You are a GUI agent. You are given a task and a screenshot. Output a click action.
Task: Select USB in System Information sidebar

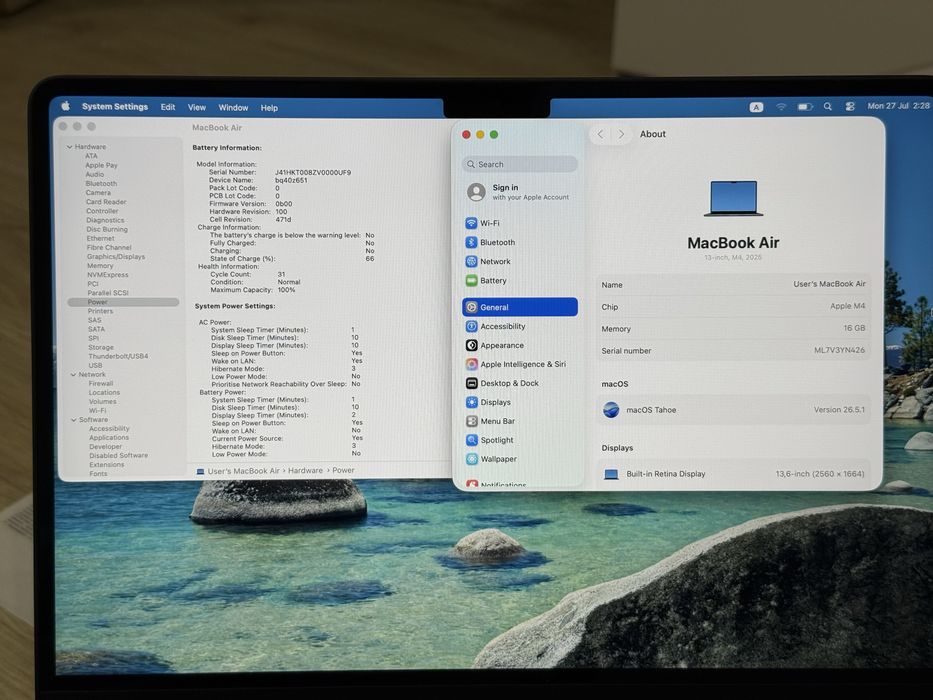coord(95,365)
